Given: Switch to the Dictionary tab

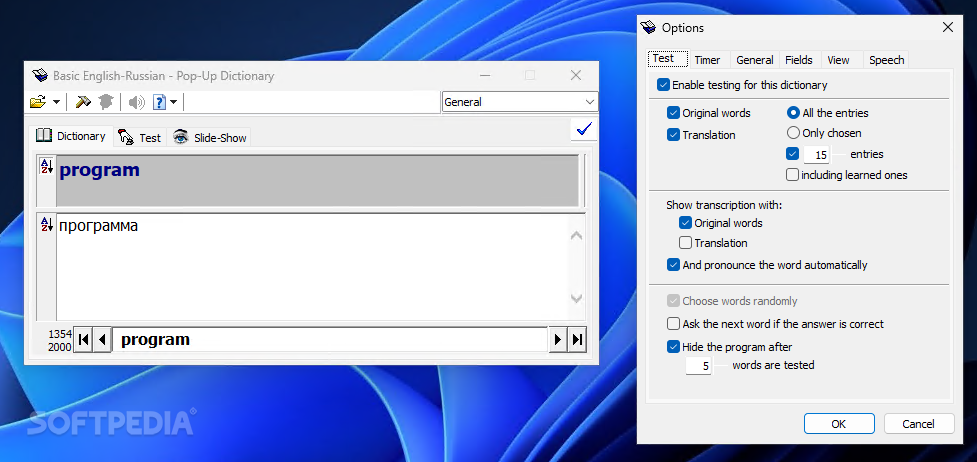Looking at the screenshot, I should tap(71, 136).
